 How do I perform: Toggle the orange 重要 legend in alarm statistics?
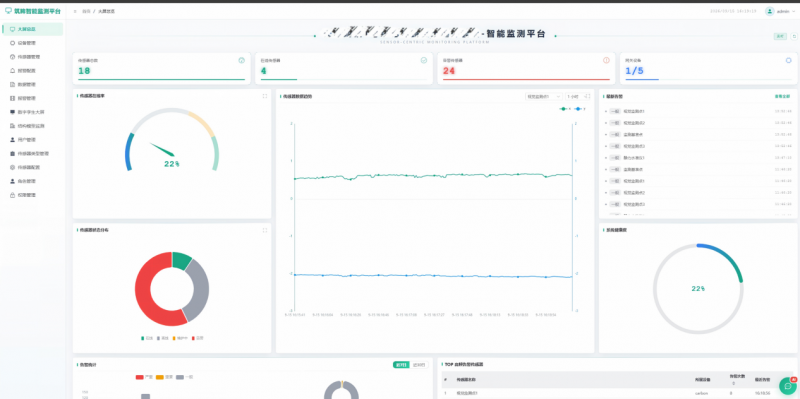point(164,377)
